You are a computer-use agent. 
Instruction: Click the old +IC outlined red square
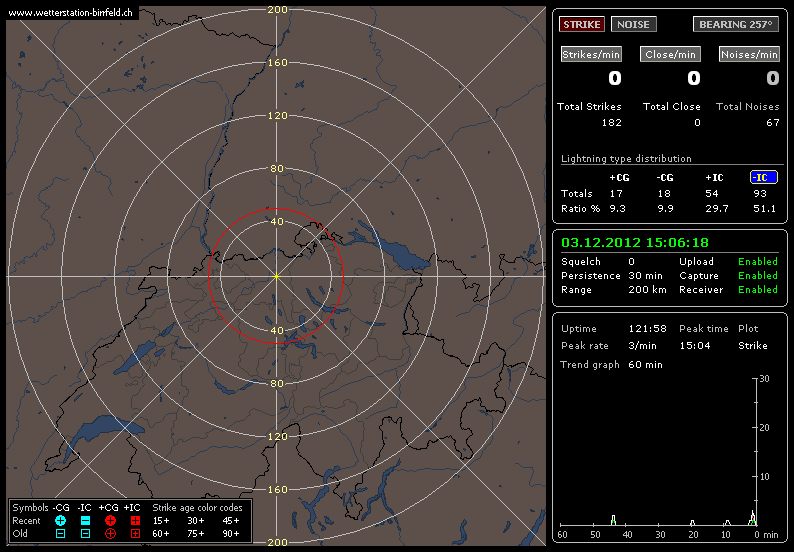coord(135,534)
